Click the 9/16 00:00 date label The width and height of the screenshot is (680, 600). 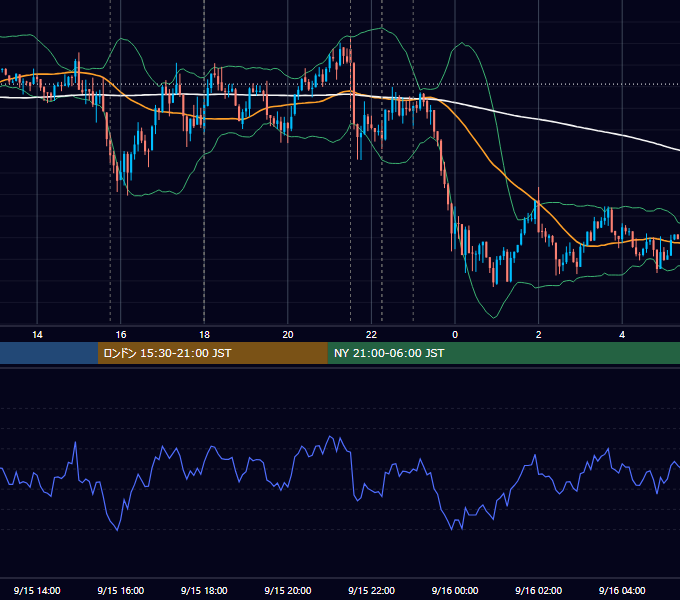pyautogui.click(x=455, y=590)
